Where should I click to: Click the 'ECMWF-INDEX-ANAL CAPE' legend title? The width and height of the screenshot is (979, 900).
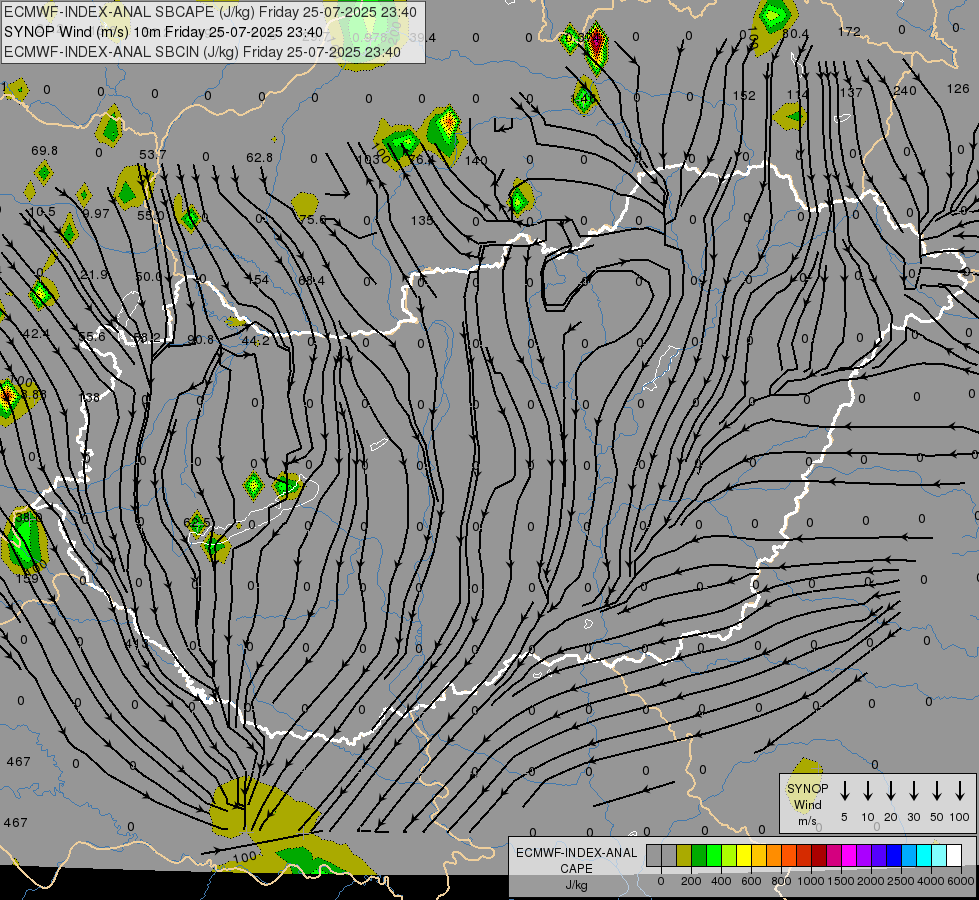576,861
